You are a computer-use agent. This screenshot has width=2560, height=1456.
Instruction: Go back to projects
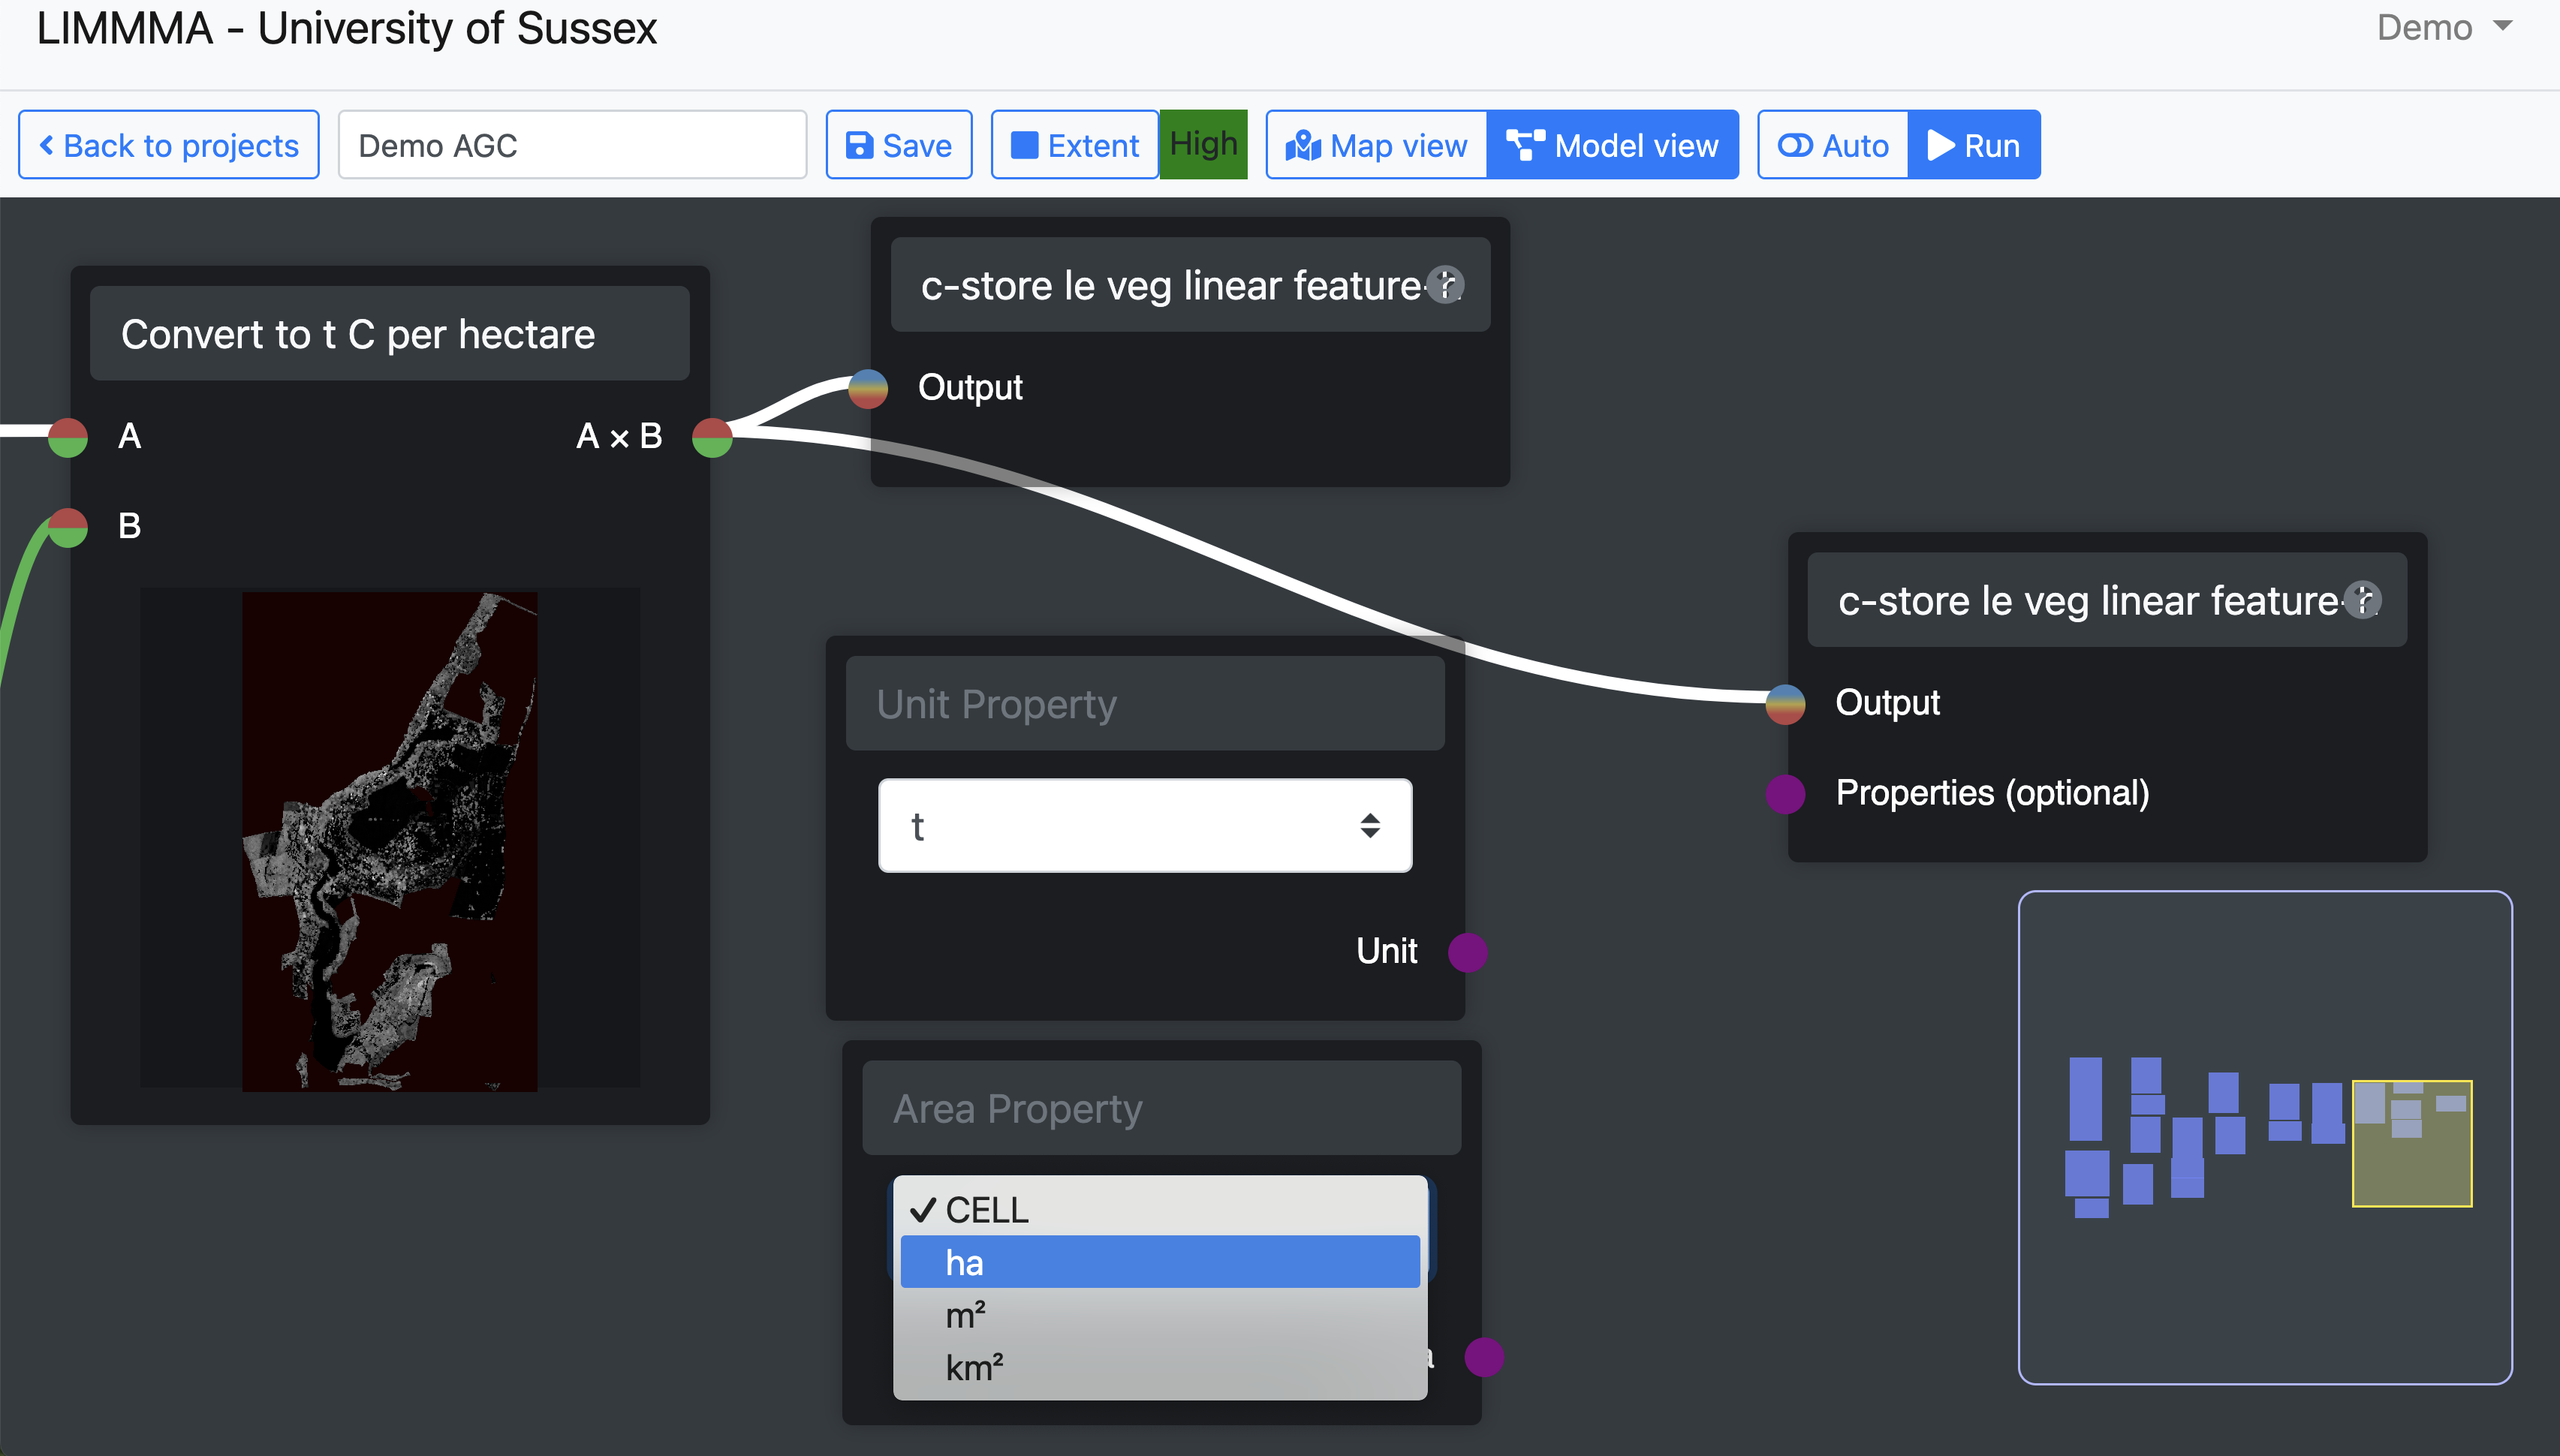pyautogui.click(x=169, y=145)
